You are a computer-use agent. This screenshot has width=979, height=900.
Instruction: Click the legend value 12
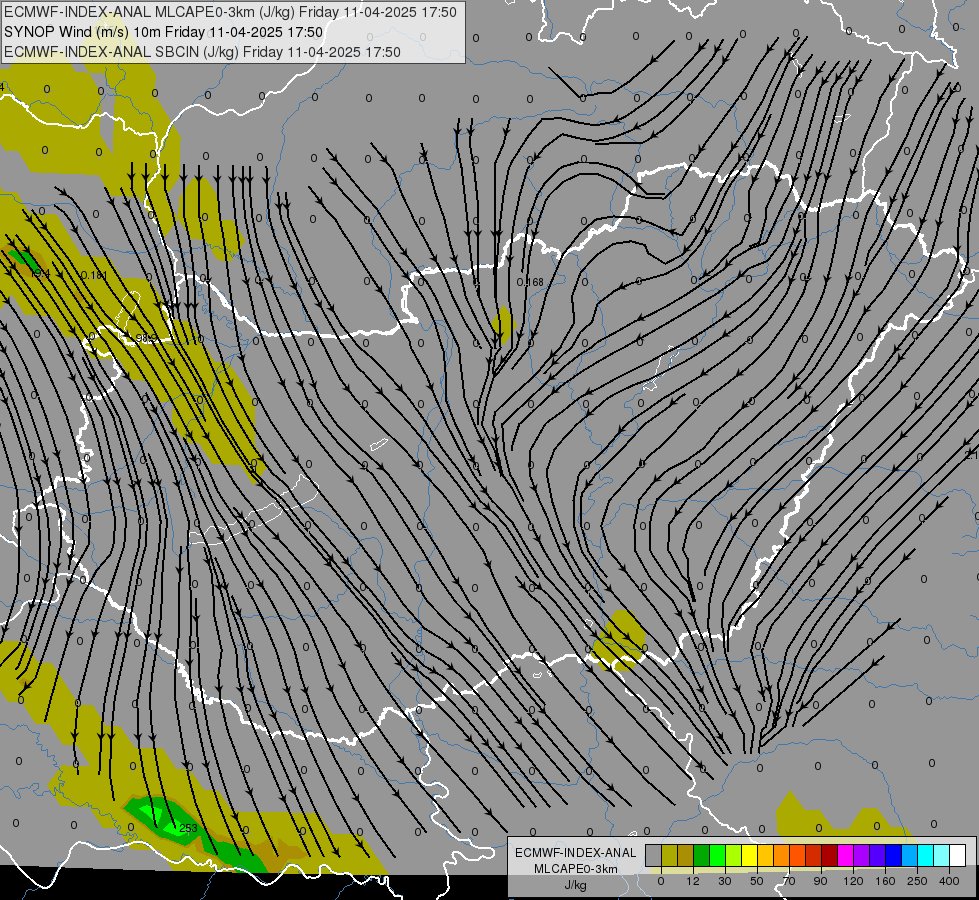693,881
